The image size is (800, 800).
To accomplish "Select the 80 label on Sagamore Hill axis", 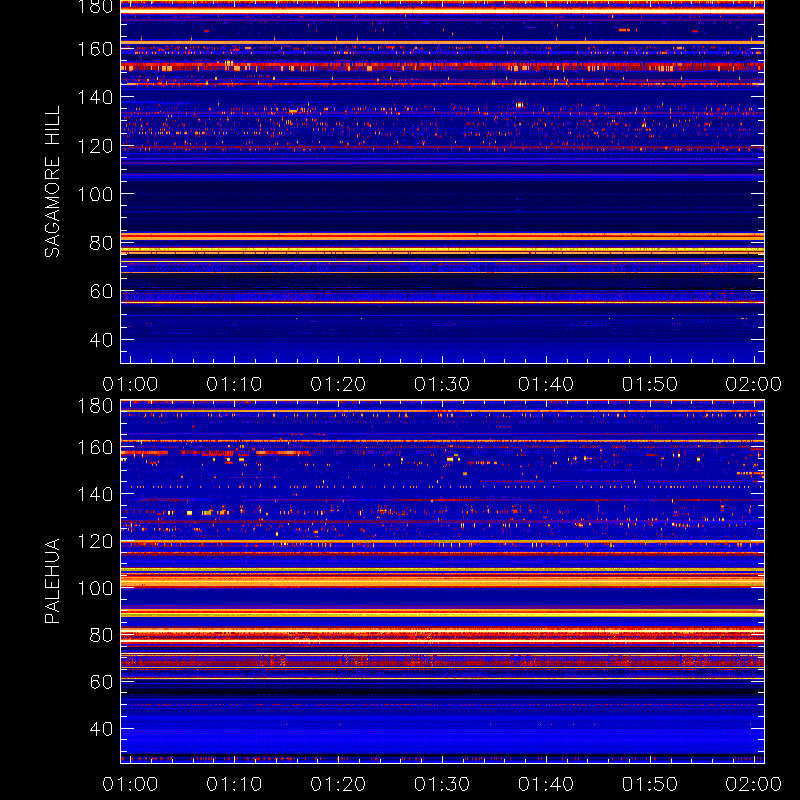I will point(101,243).
